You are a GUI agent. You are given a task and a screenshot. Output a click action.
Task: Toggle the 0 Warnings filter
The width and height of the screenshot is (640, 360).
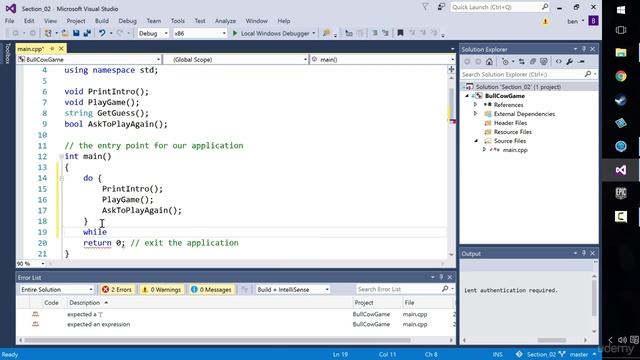point(161,289)
